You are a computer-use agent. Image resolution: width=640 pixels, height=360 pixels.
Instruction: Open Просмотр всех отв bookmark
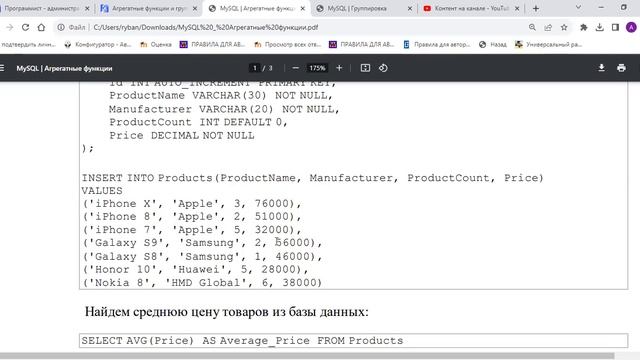pyautogui.click(x=288, y=44)
